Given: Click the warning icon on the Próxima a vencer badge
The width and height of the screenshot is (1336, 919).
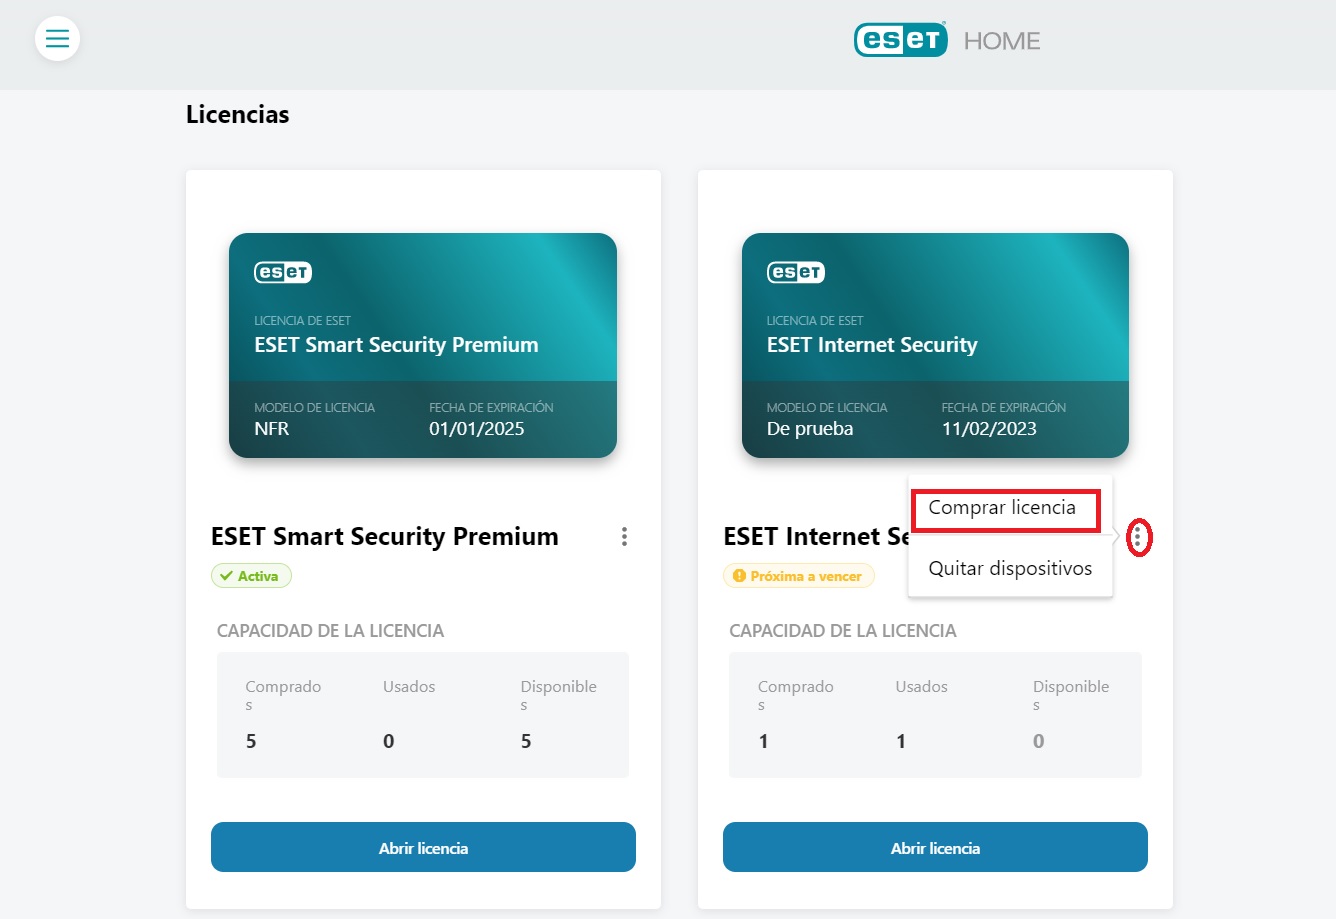Looking at the screenshot, I should tap(737, 575).
